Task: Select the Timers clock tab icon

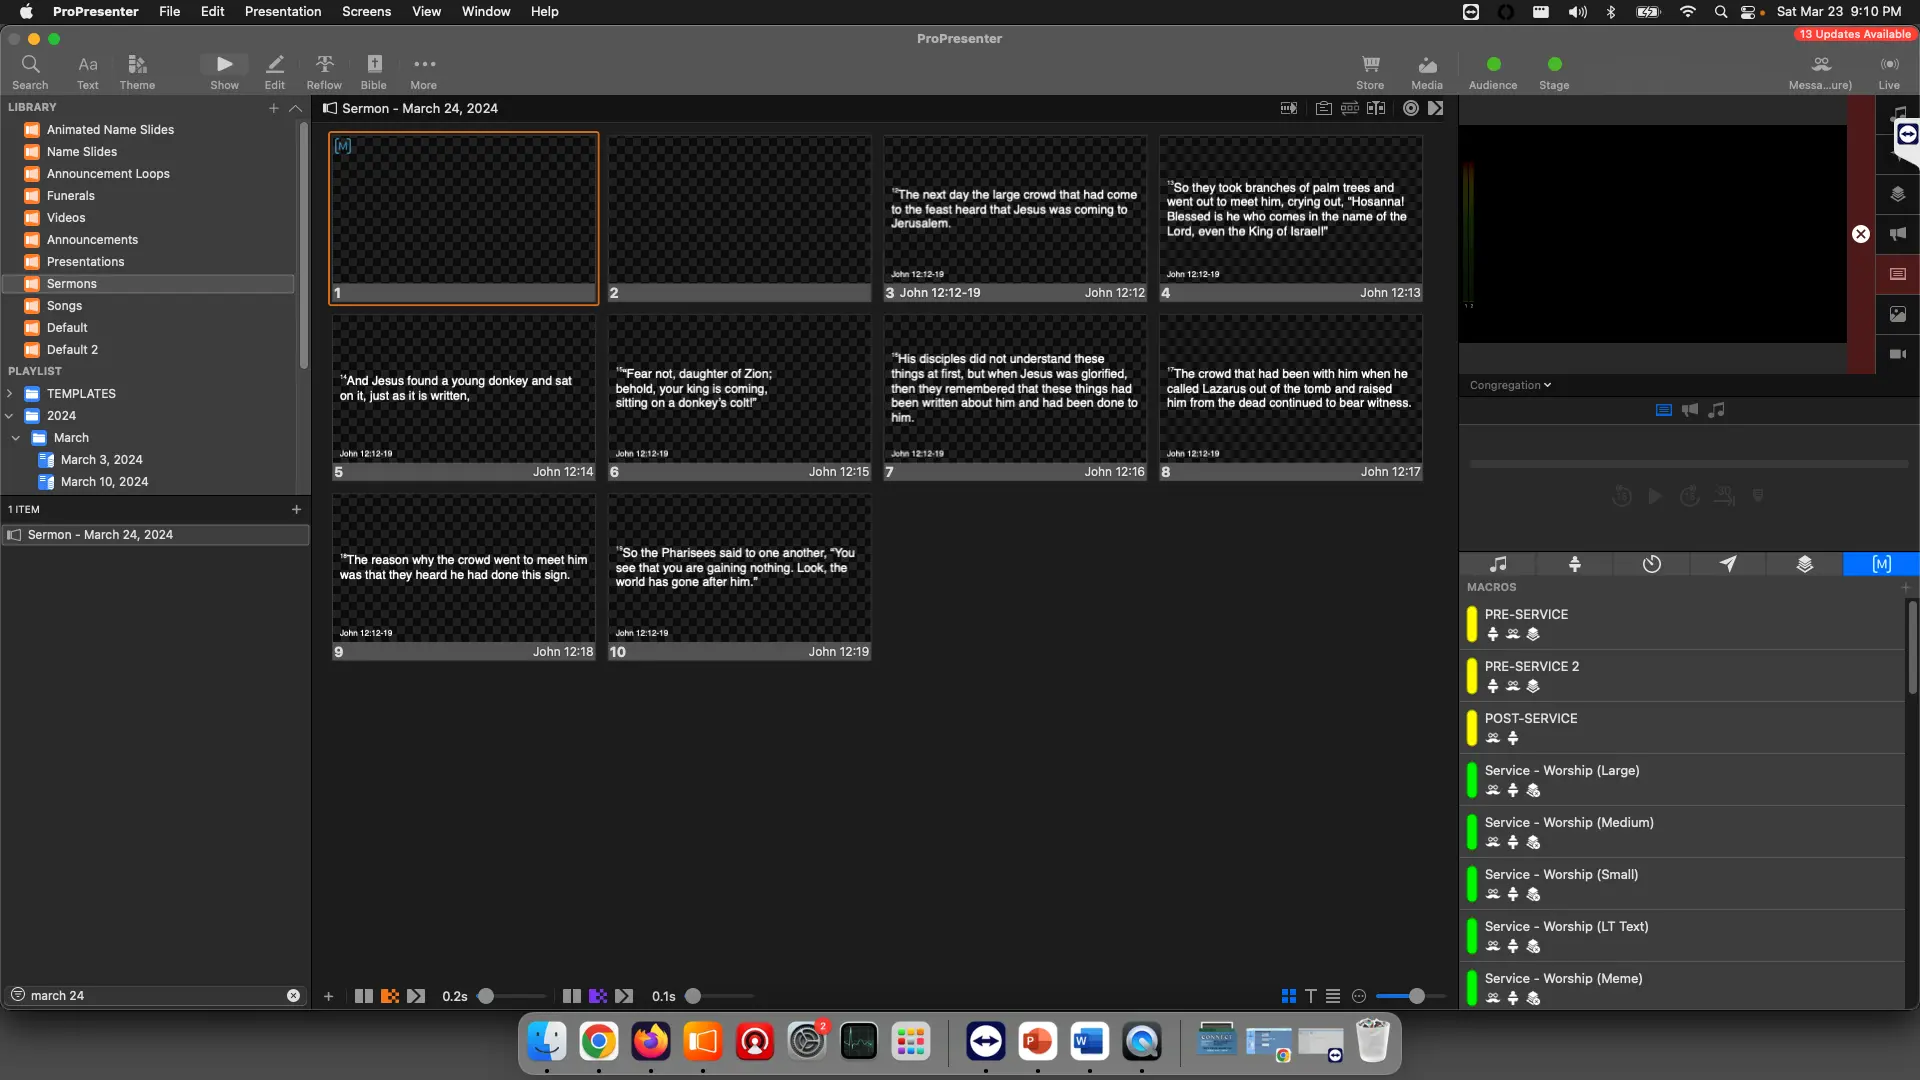Action: tap(1651, 564)
